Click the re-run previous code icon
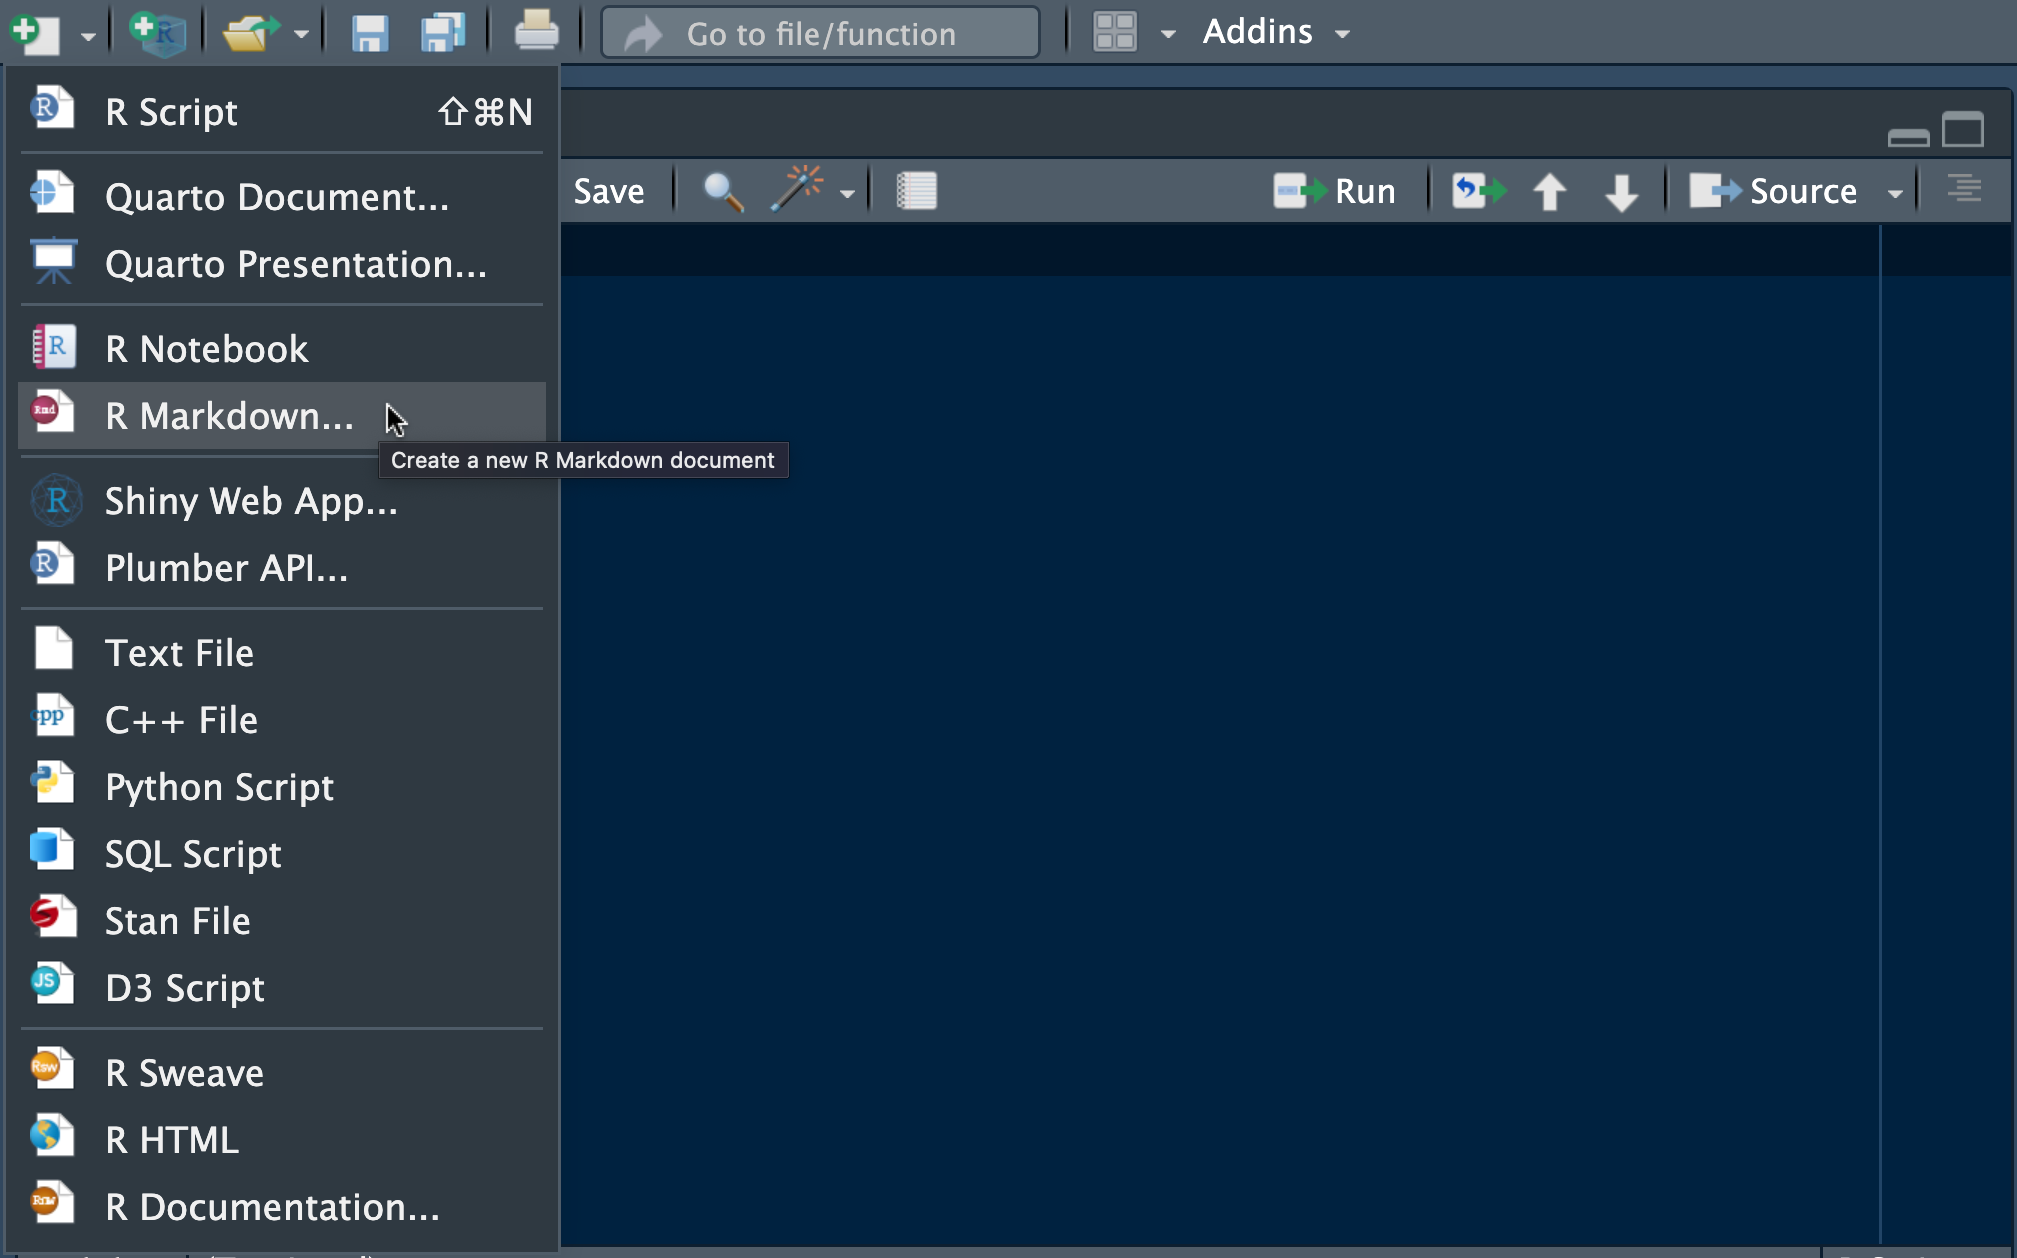 [1478, 191]
